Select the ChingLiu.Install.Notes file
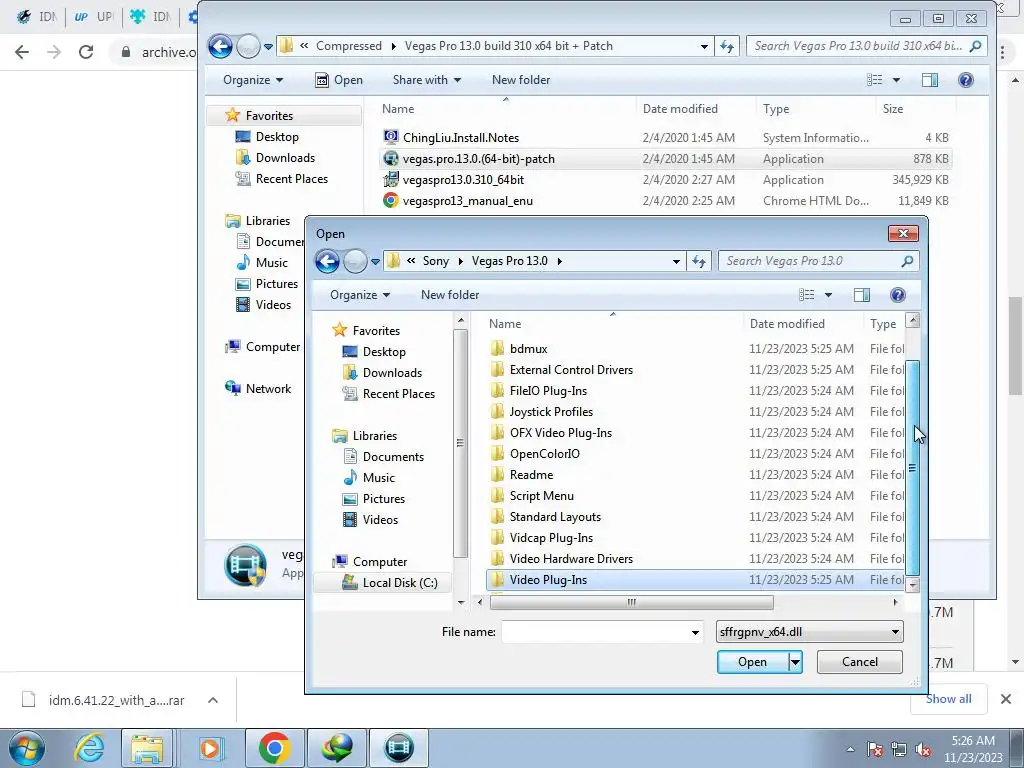The image size is (1024, 768). (461, 138)
